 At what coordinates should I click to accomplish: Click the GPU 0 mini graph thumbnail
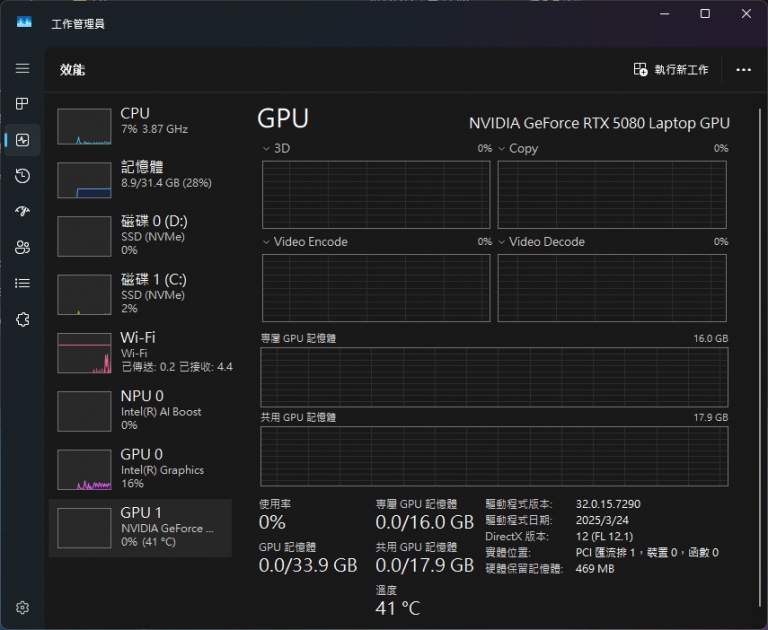tap(84, 470)
